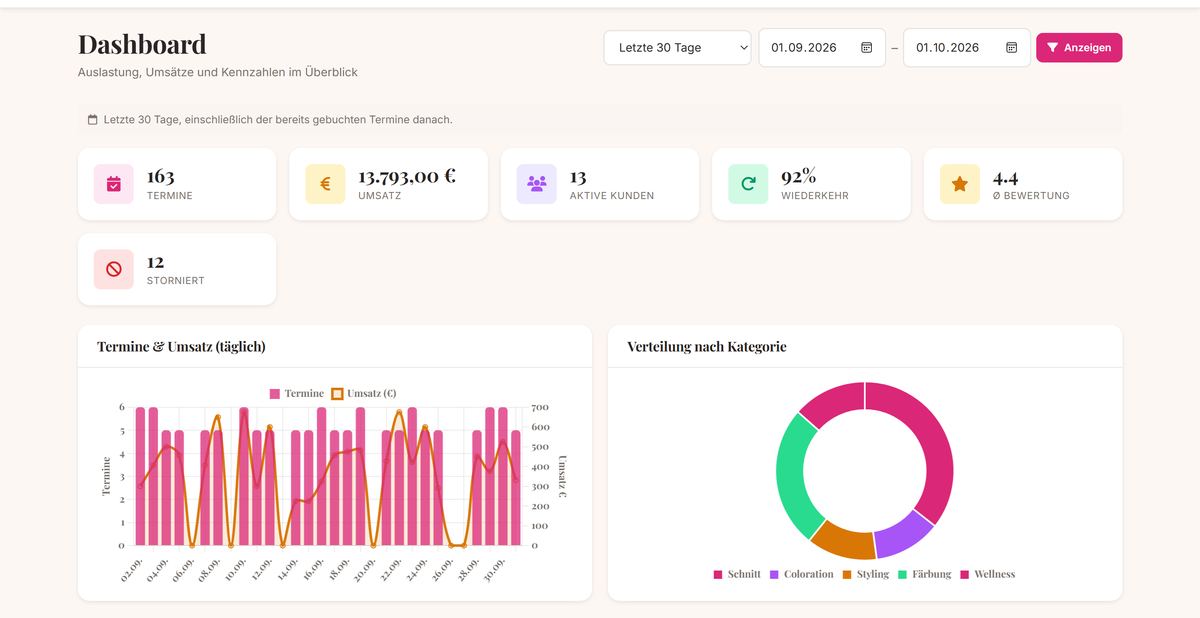The image size is (1200, 618).
Task: Click the star icon on the Bewertung card
Action: coord(960,184)
